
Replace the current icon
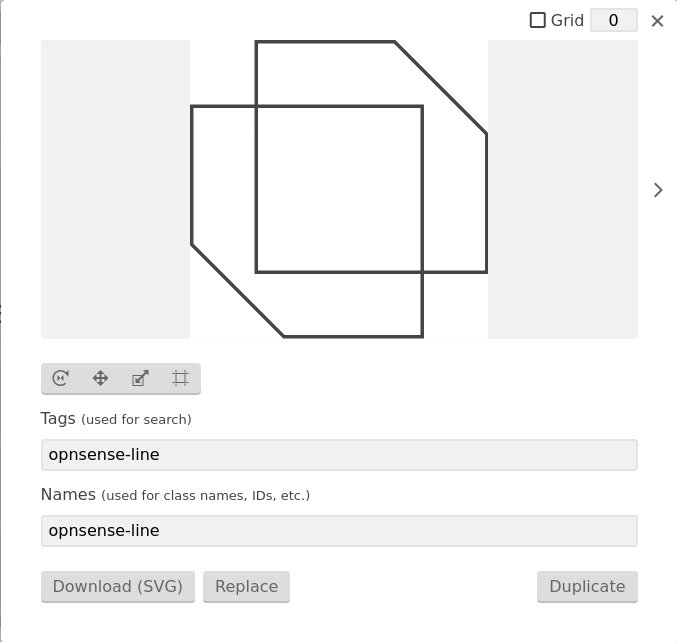tap(246, 586)
